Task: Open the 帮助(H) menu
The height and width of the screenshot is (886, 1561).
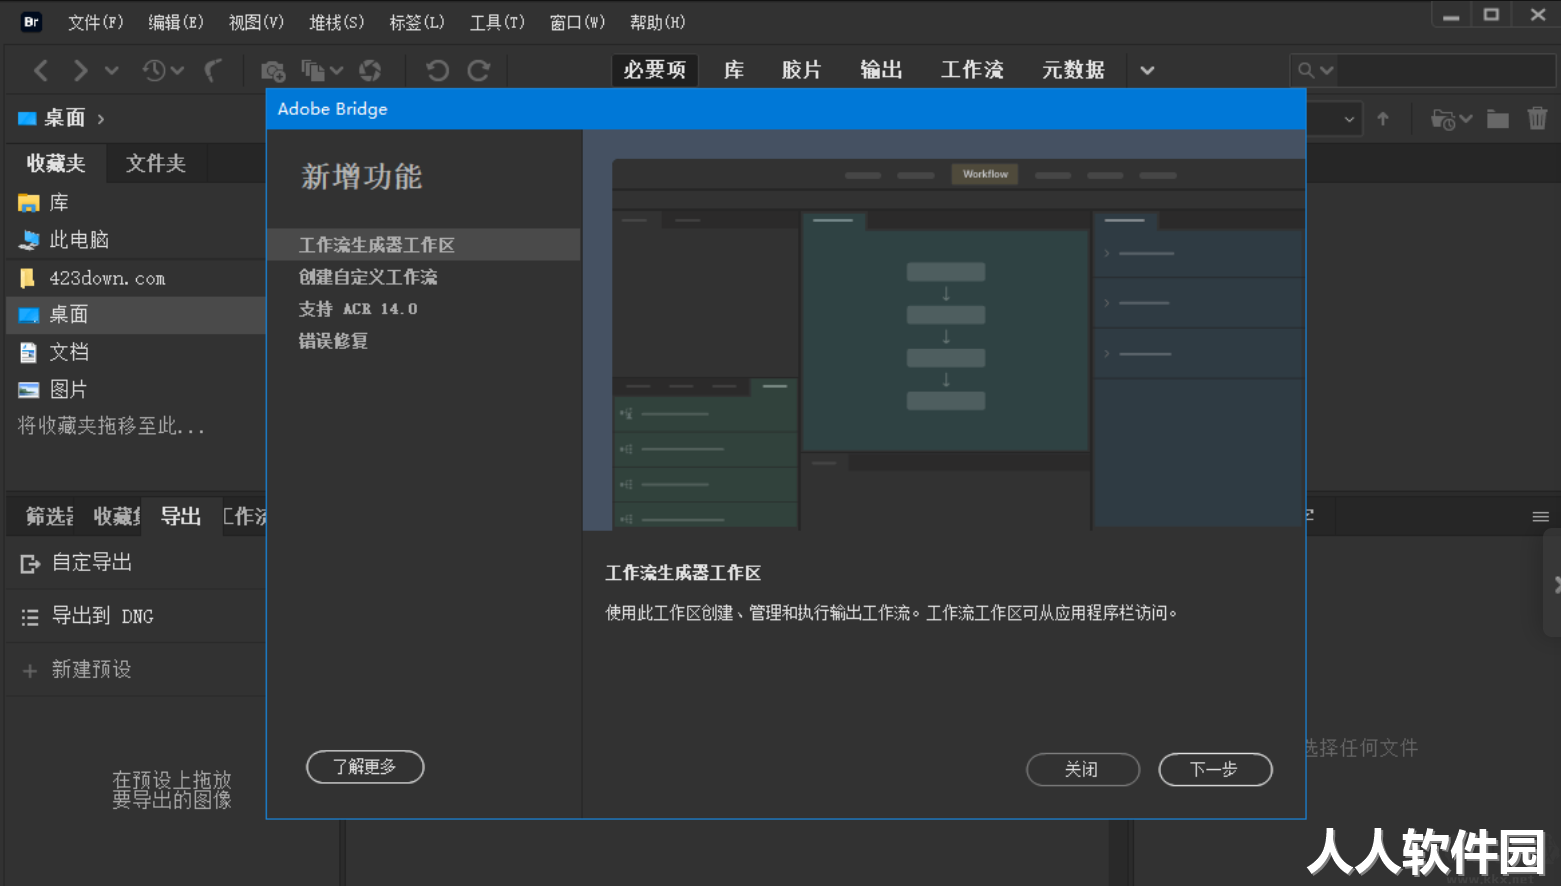Action: click(x=657, y=22)
